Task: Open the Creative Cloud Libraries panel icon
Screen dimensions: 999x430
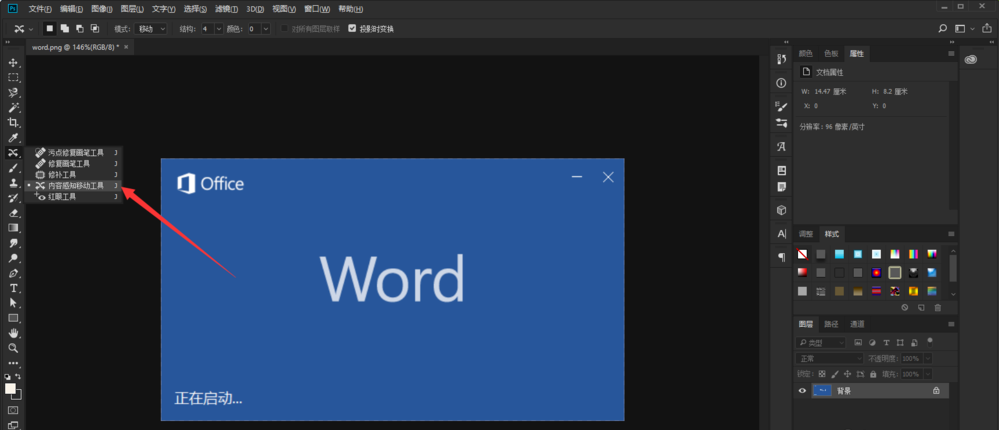Action: click(x=970, y=60)
